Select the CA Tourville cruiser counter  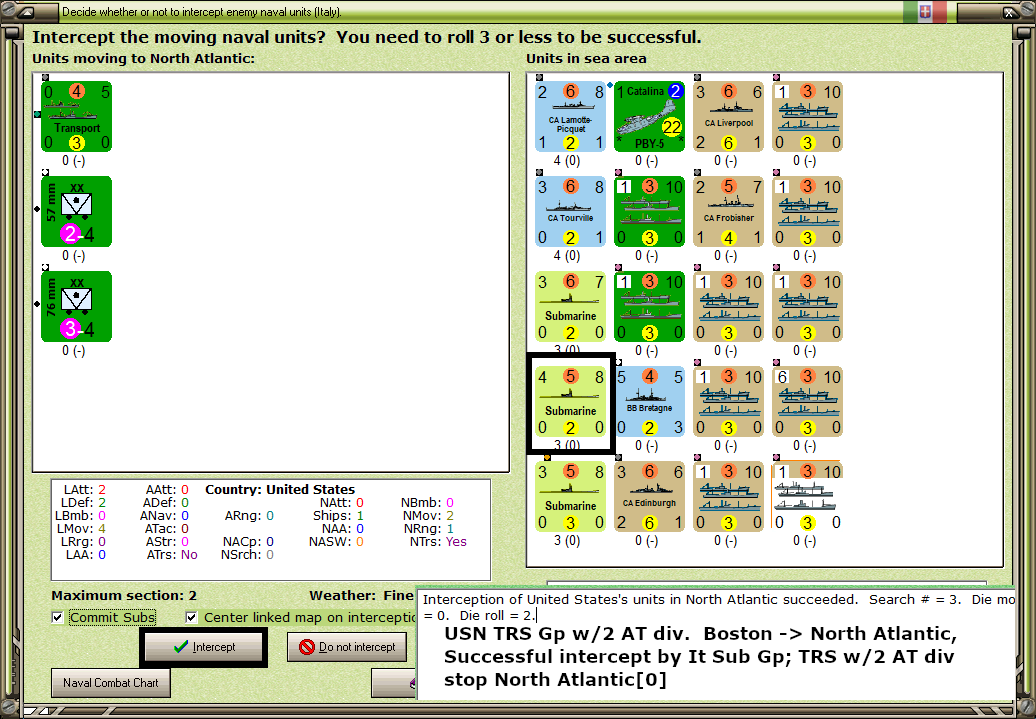click(570, 211)
